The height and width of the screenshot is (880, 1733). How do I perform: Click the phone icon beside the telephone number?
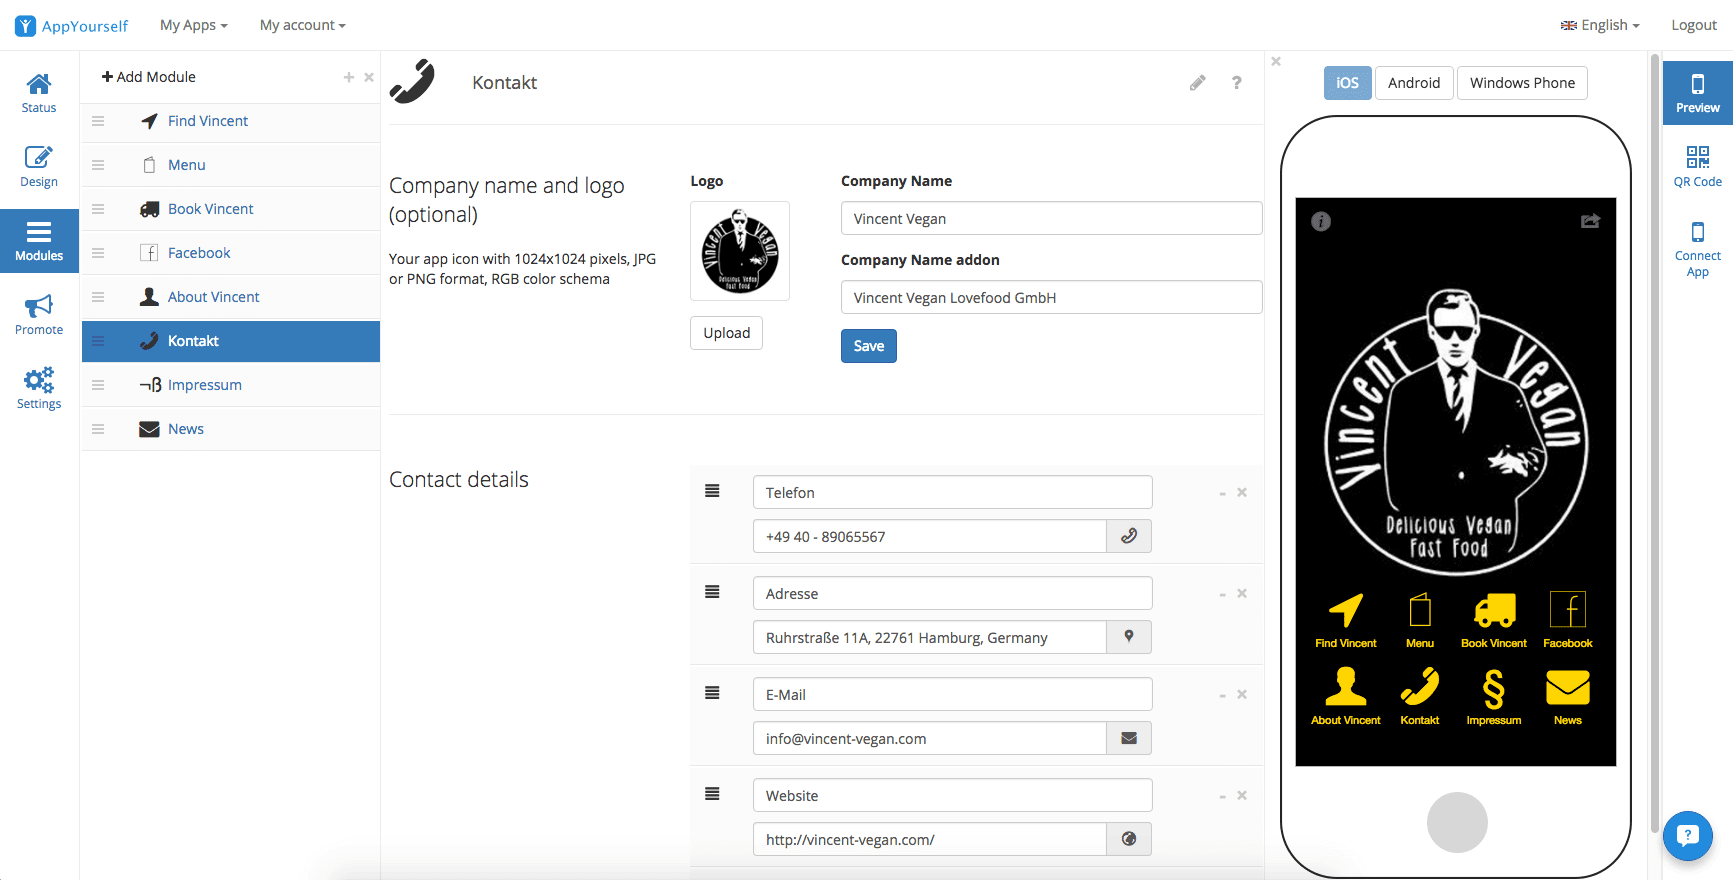pyautogui.click(x=1129, y=536)
